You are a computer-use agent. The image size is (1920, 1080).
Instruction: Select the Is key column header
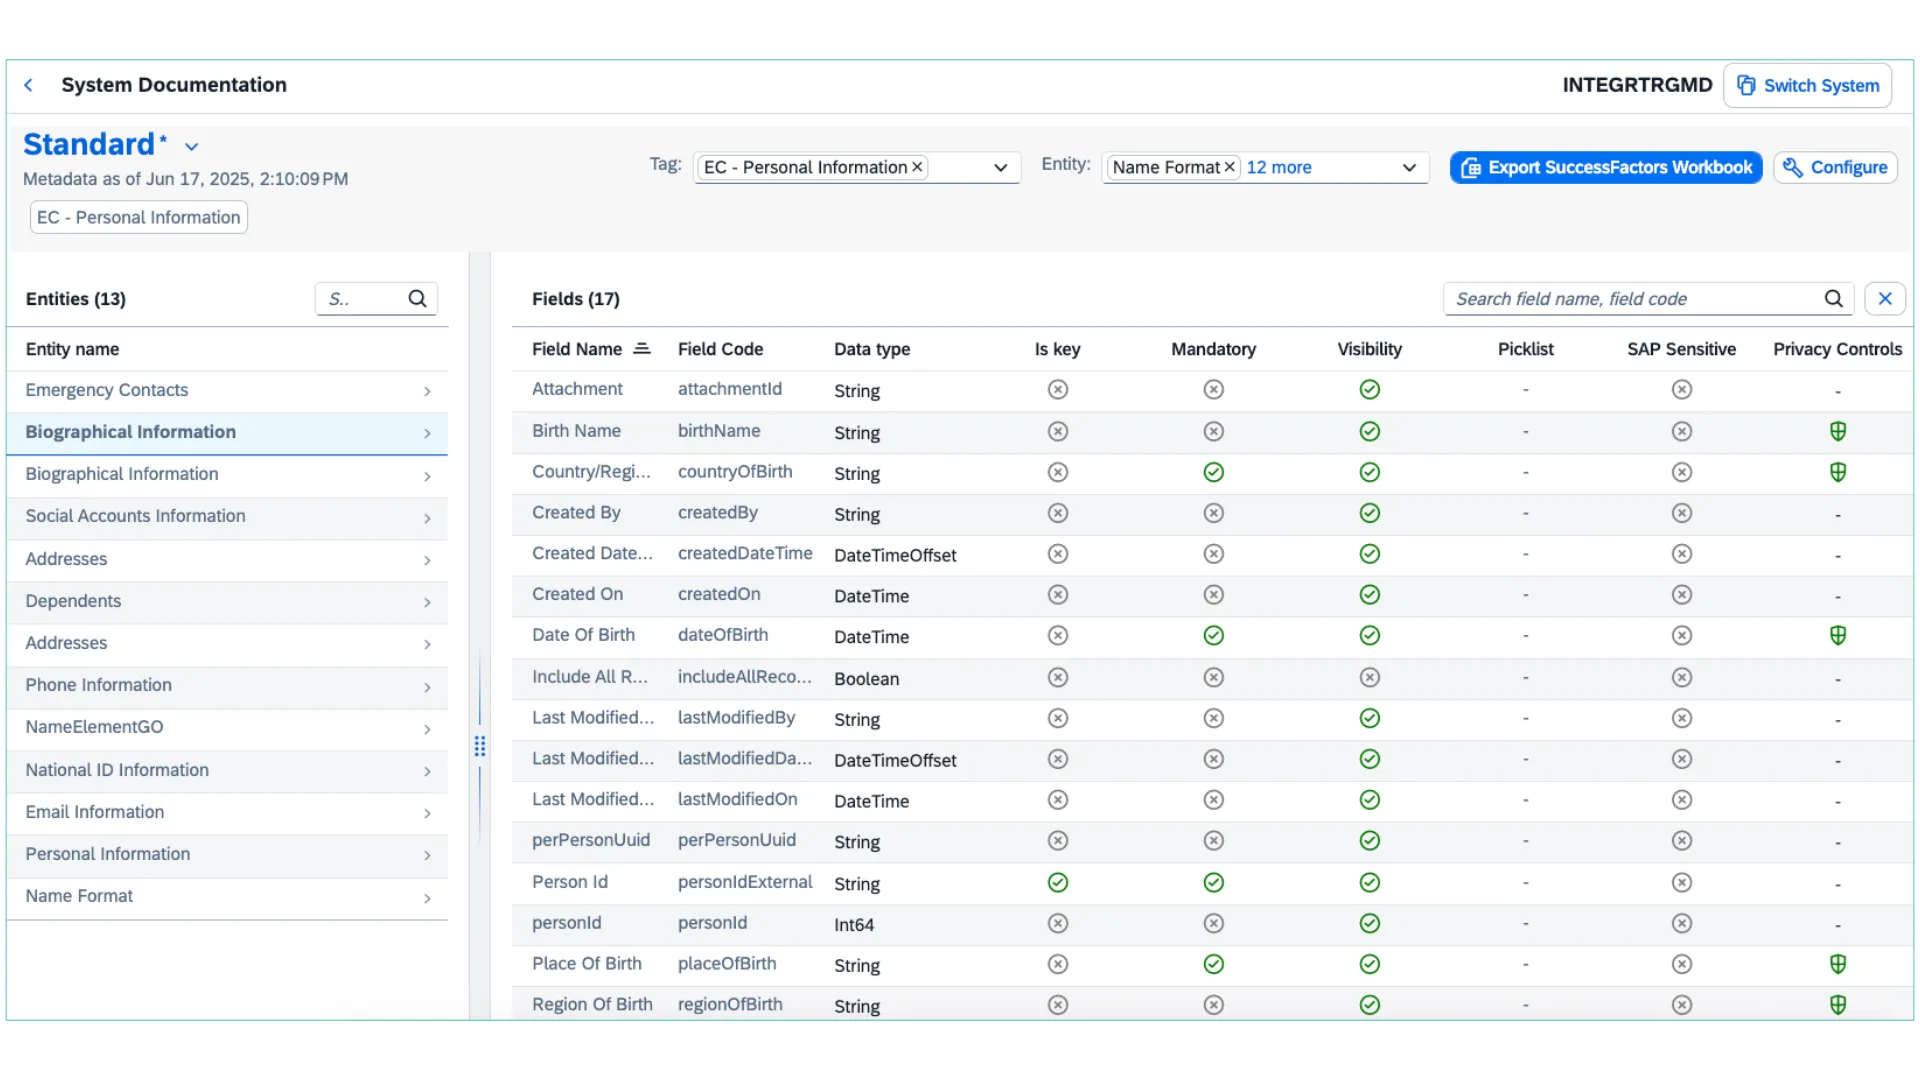click(1057, 349)
